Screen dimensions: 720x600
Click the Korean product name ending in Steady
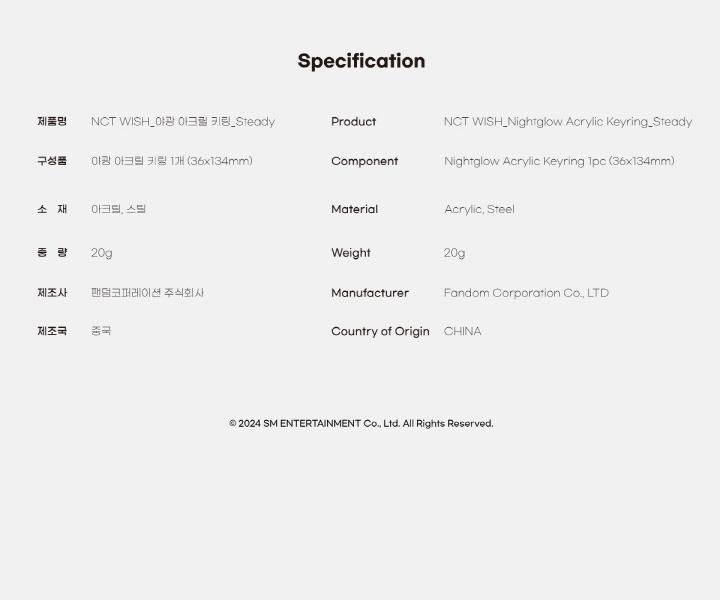tap(183, 122)
